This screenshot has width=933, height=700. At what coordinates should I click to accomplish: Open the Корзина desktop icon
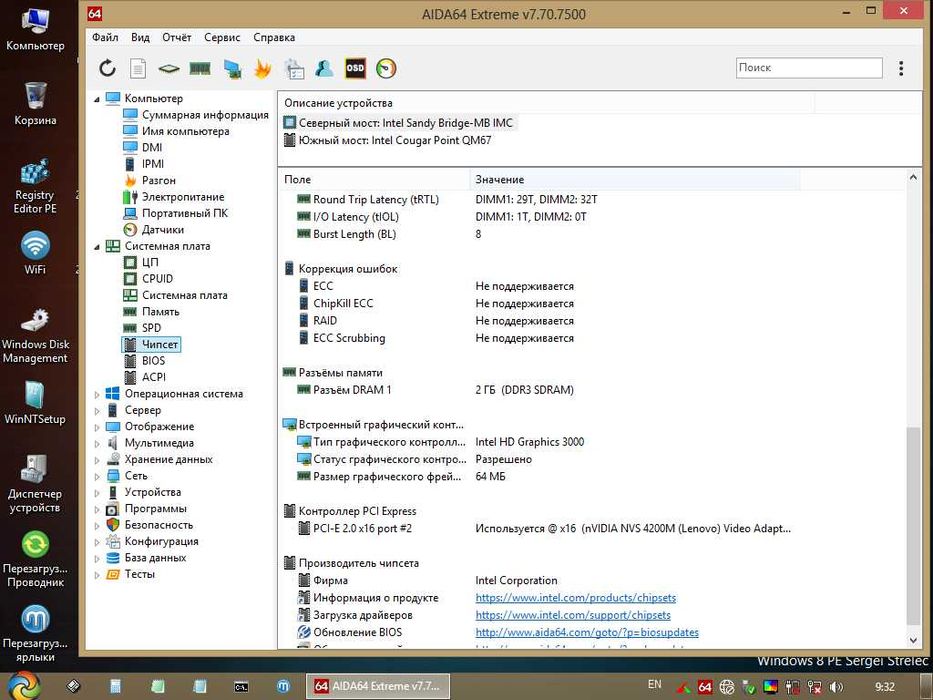point(35,104)
